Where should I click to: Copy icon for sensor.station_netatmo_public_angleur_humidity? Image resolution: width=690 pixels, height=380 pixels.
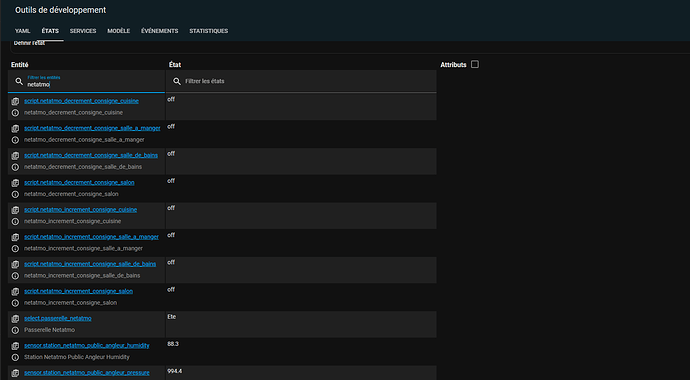point(15,346)
